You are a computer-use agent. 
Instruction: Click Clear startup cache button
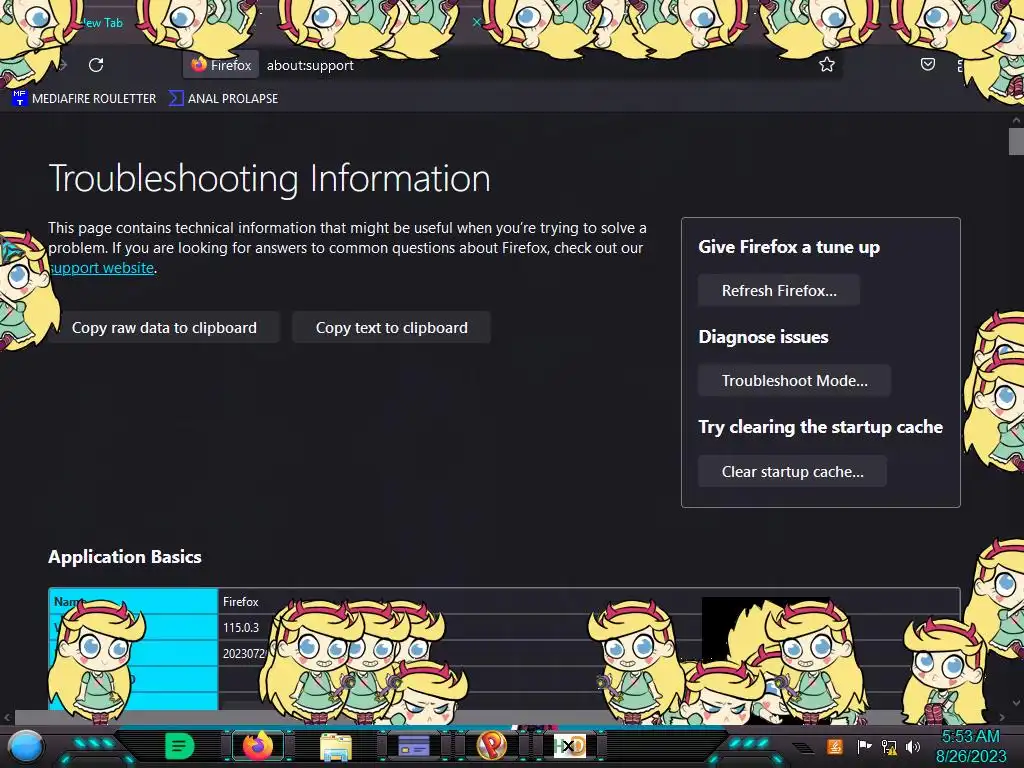(792, 472)
